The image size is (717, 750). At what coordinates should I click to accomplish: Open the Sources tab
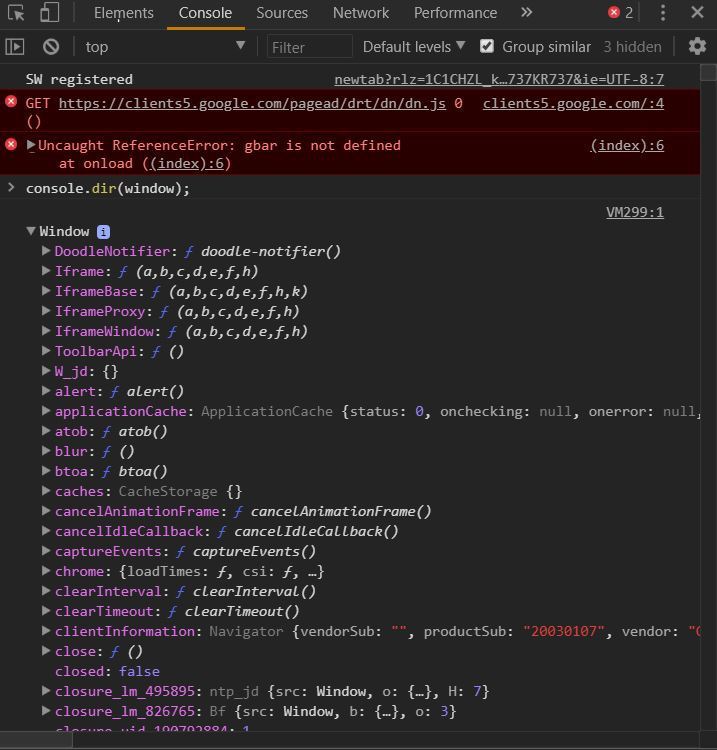[x=282, y=13]
